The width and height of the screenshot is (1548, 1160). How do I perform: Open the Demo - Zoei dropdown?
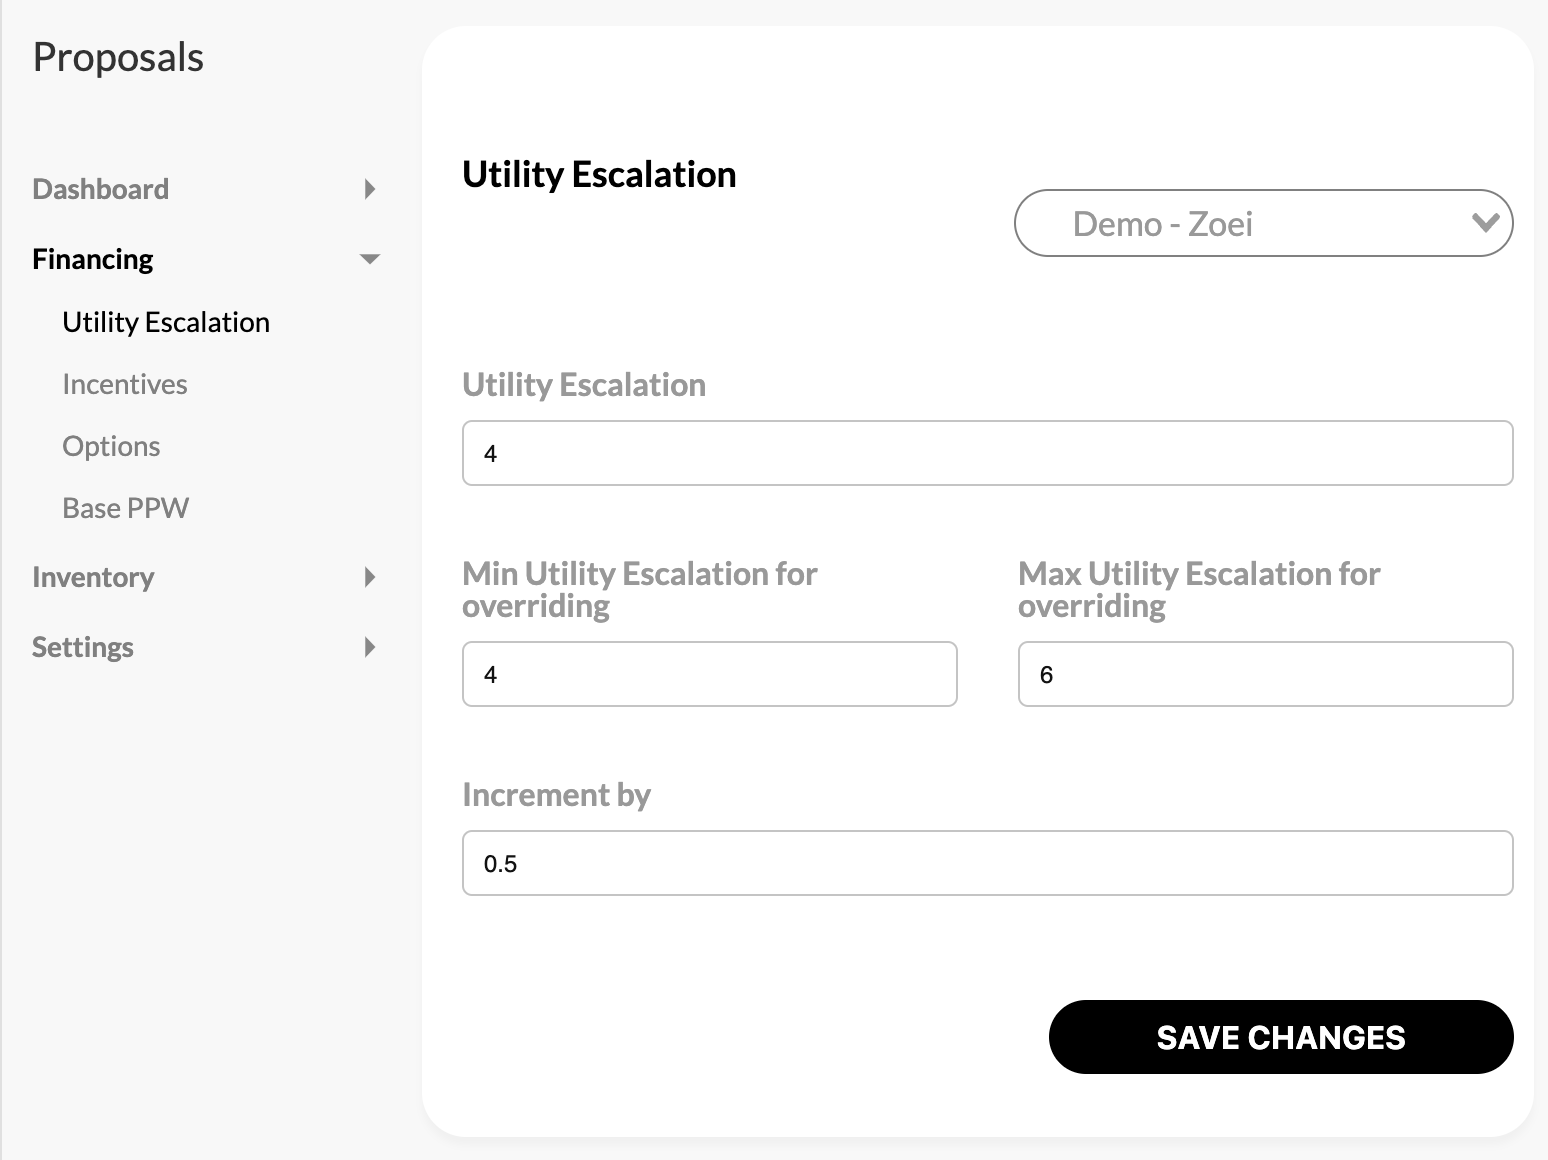pos(1264,223)
